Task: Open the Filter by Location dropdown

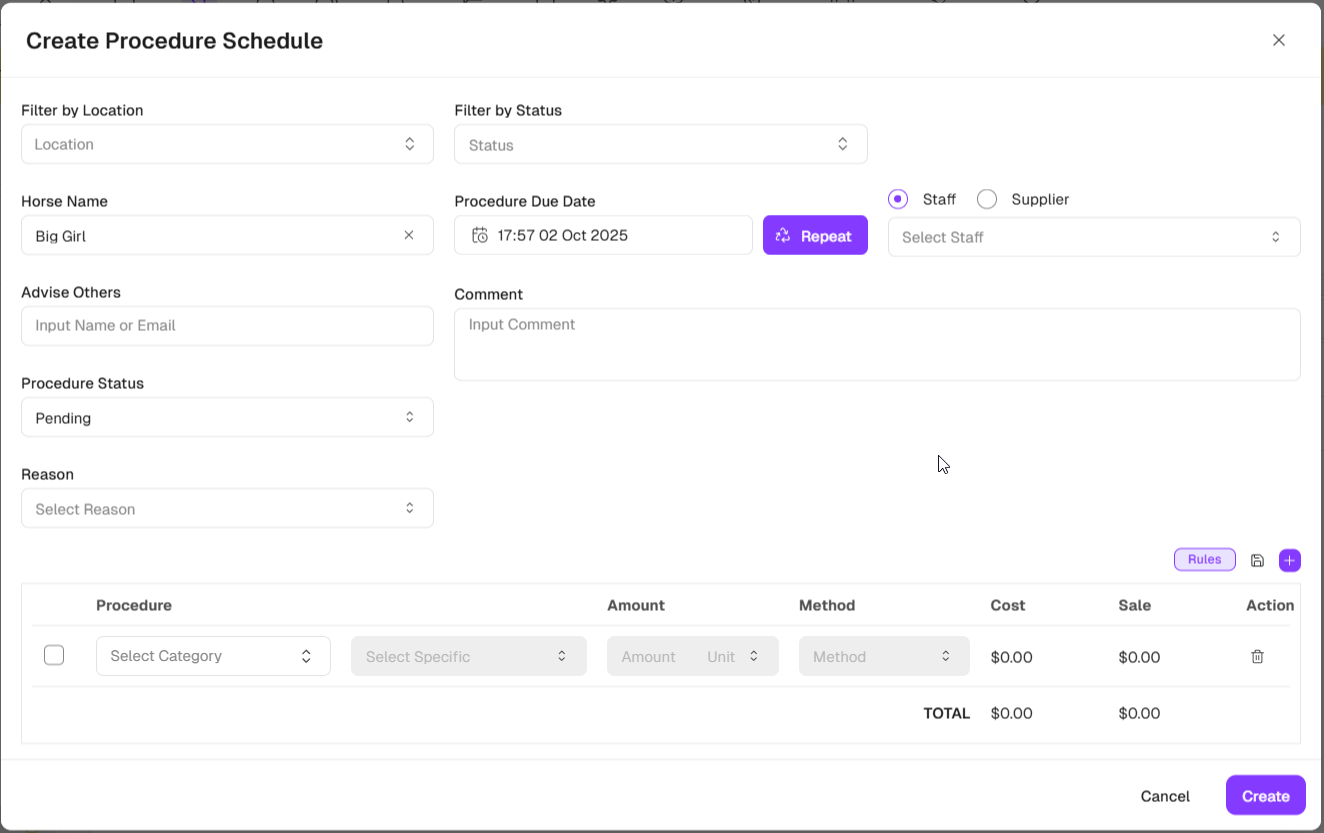Action: 227,144
